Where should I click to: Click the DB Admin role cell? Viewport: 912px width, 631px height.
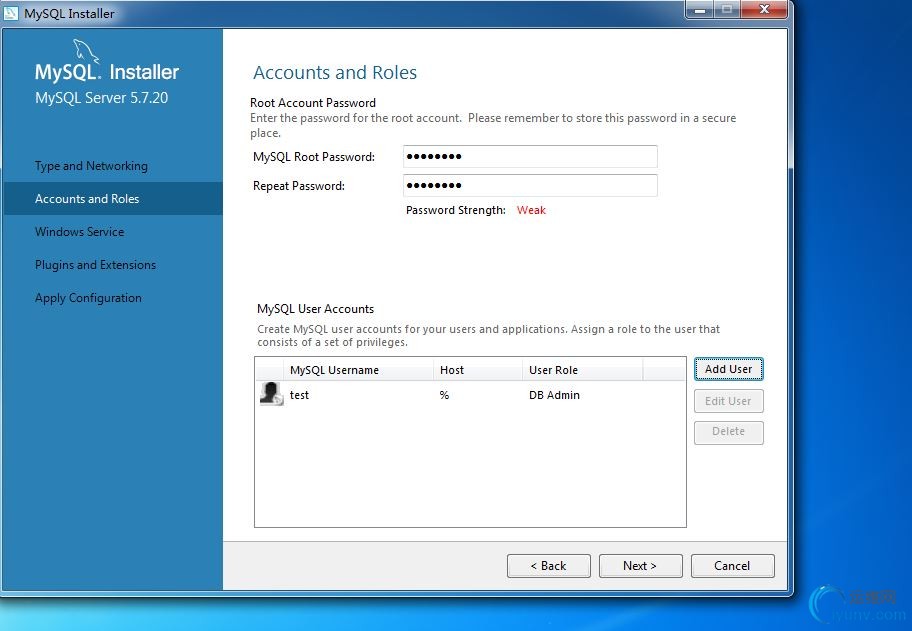(554, 395)
